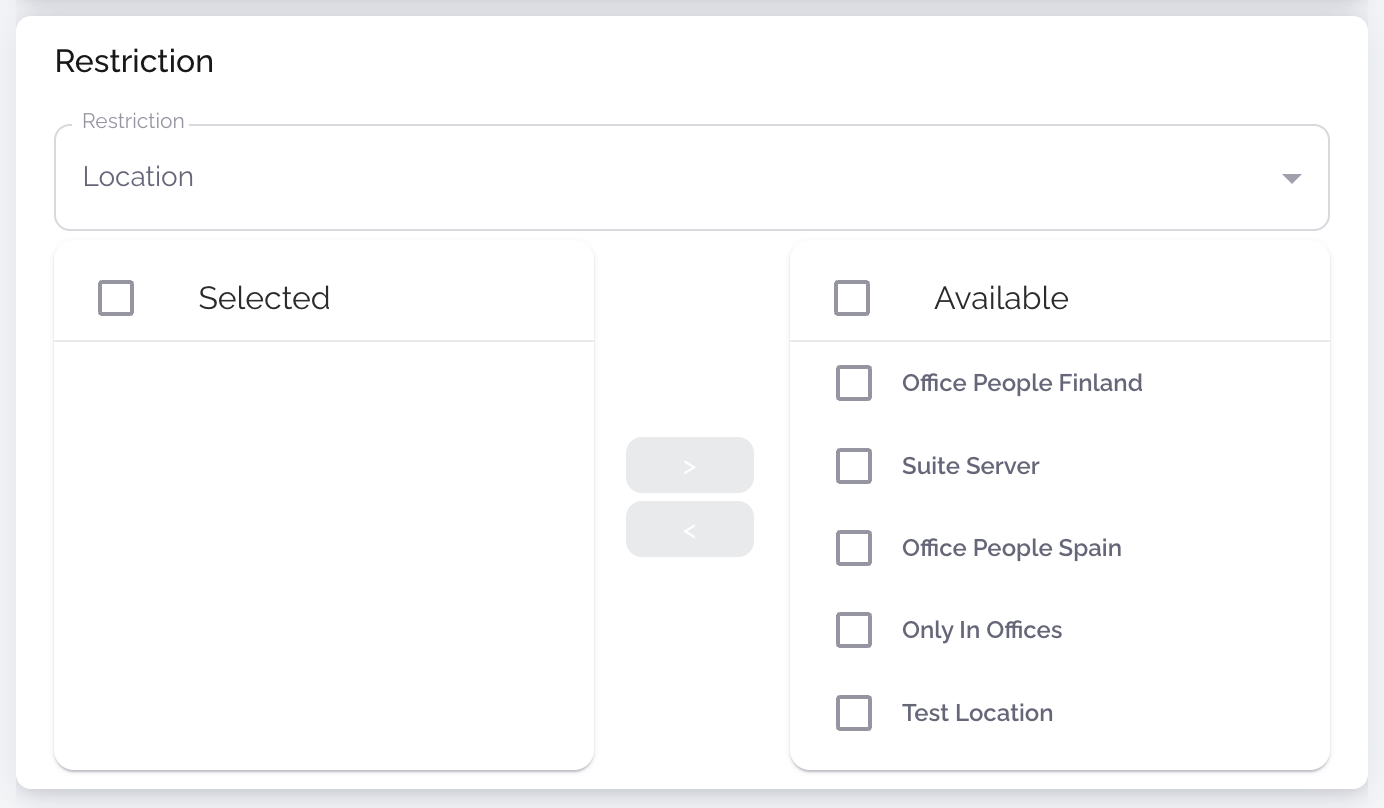
Task: Toggle the select-all checkbox for Selected list
Action: pyautogui.click(x=116, y=298)
